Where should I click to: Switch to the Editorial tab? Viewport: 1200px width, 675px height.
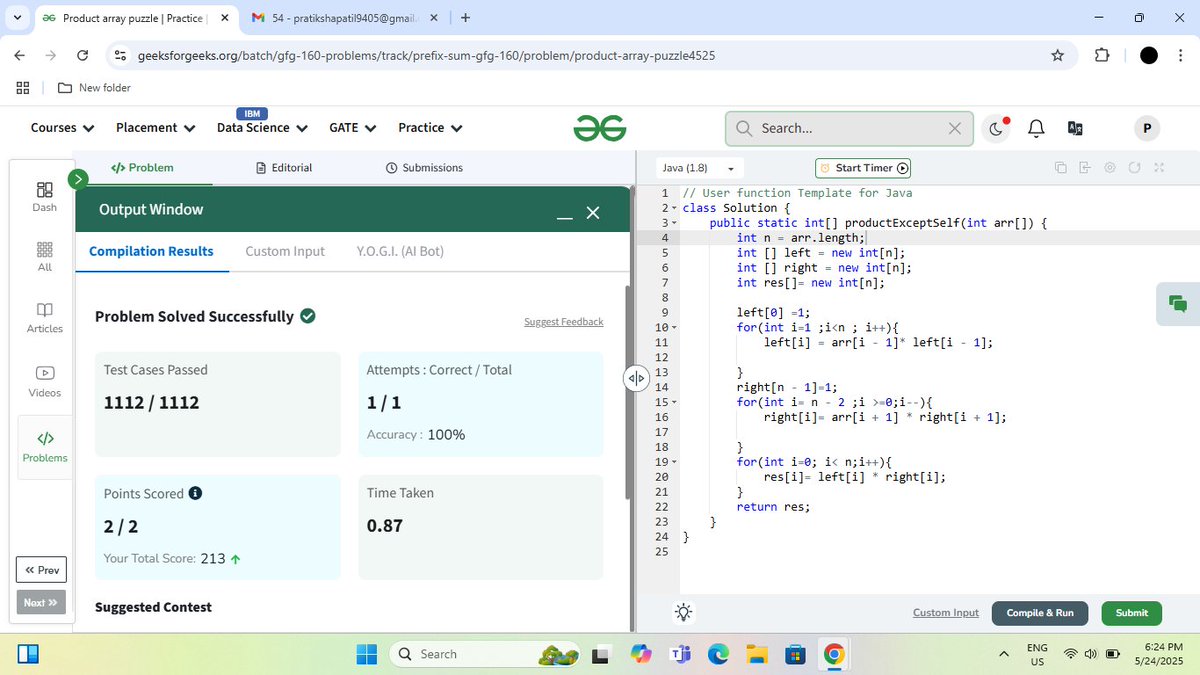(x=284, y=168)
